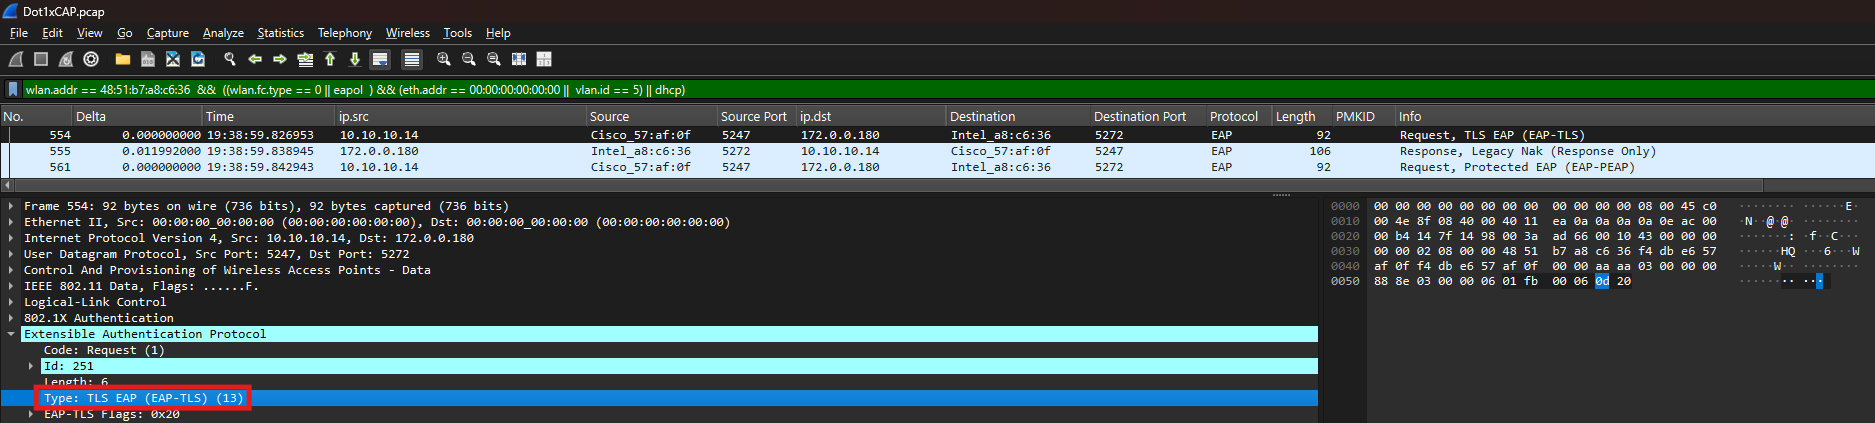This screenshot has width=1875, height=423.
Task: Toggle packet colorization rules button
Action: (412, 60)
